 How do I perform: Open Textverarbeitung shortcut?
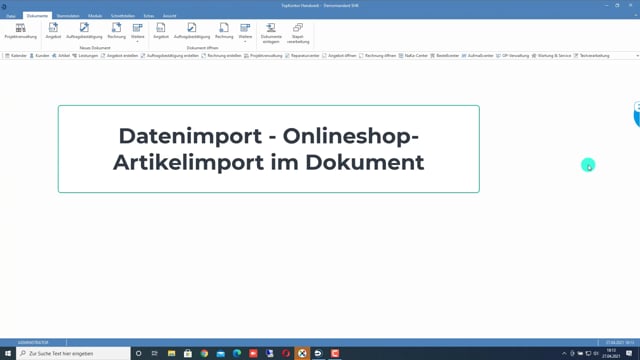(x=592, y=56)
